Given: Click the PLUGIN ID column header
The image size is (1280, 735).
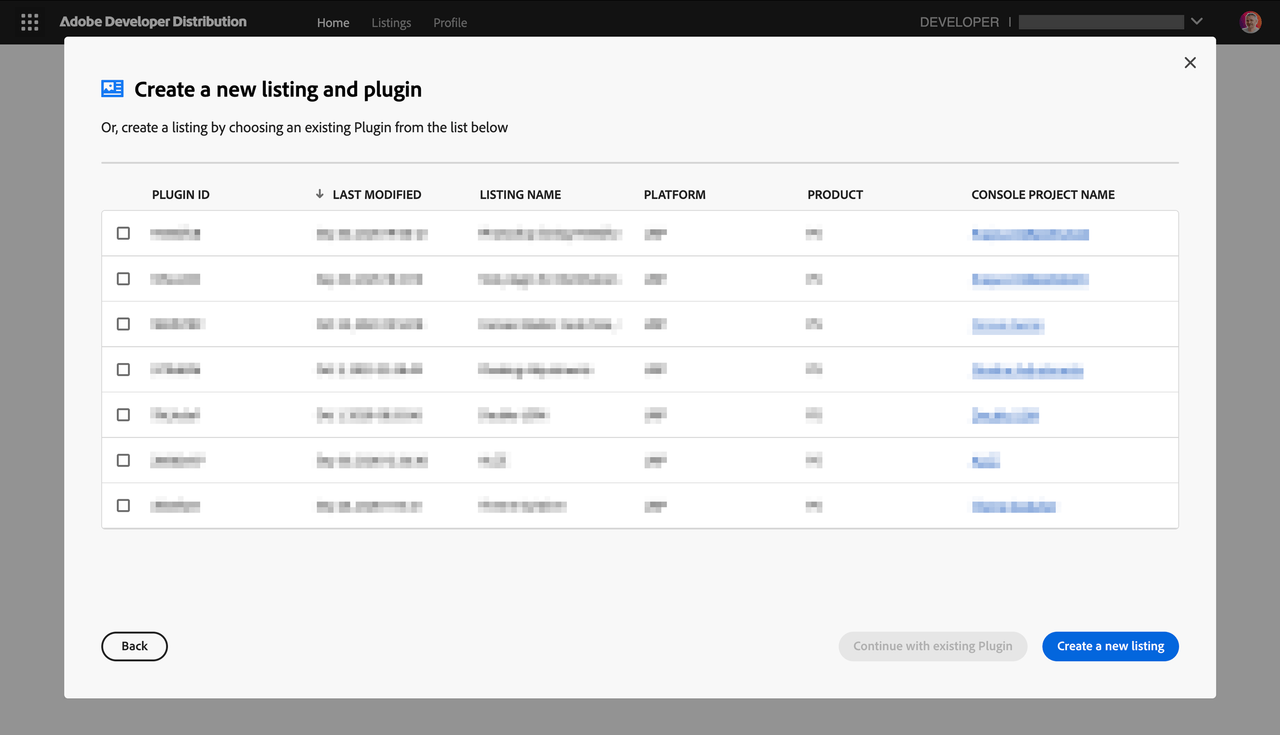Looking at the screenshot, I should (181, 194).
